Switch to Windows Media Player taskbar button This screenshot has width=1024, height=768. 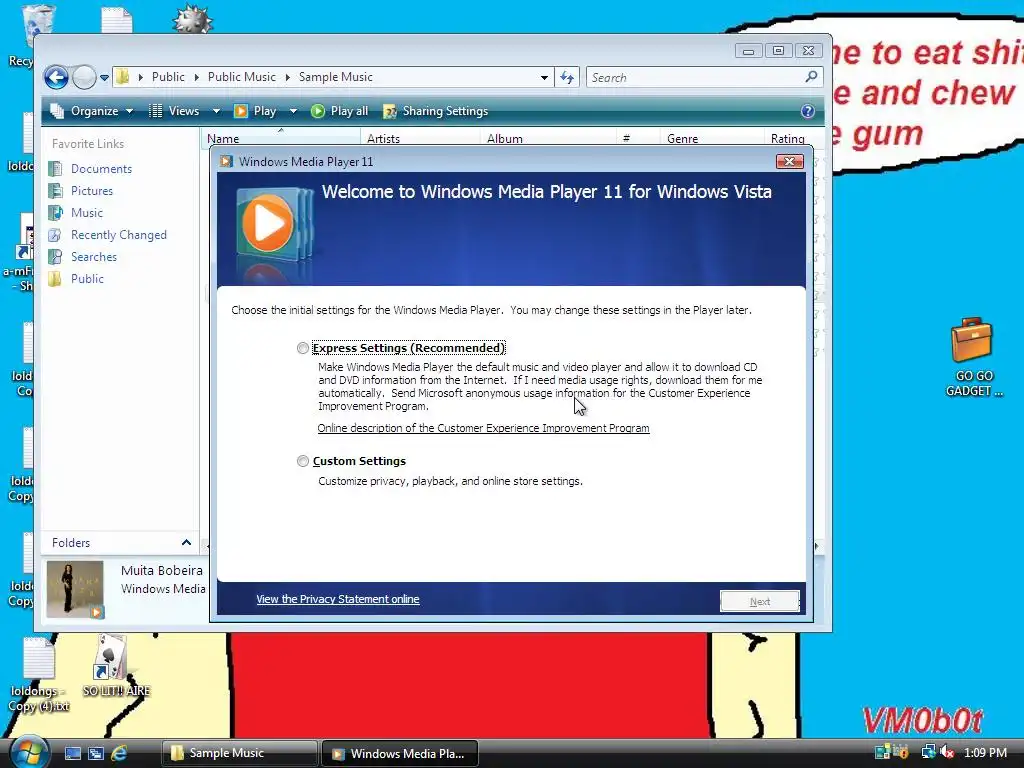[x=400, y=753]
